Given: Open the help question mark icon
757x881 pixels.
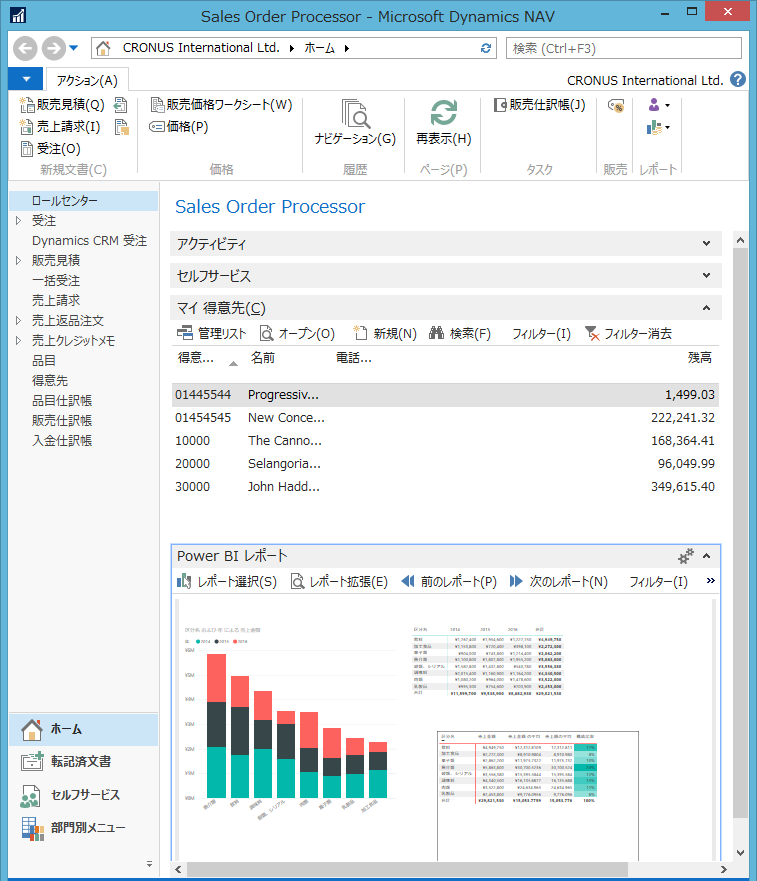Looking at the screenshot, I should click(x=738, y=80).
